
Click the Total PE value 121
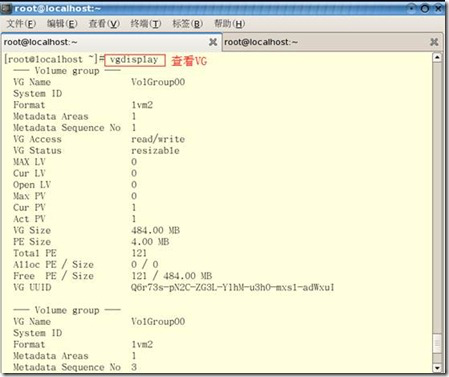(x=139, y=253)
